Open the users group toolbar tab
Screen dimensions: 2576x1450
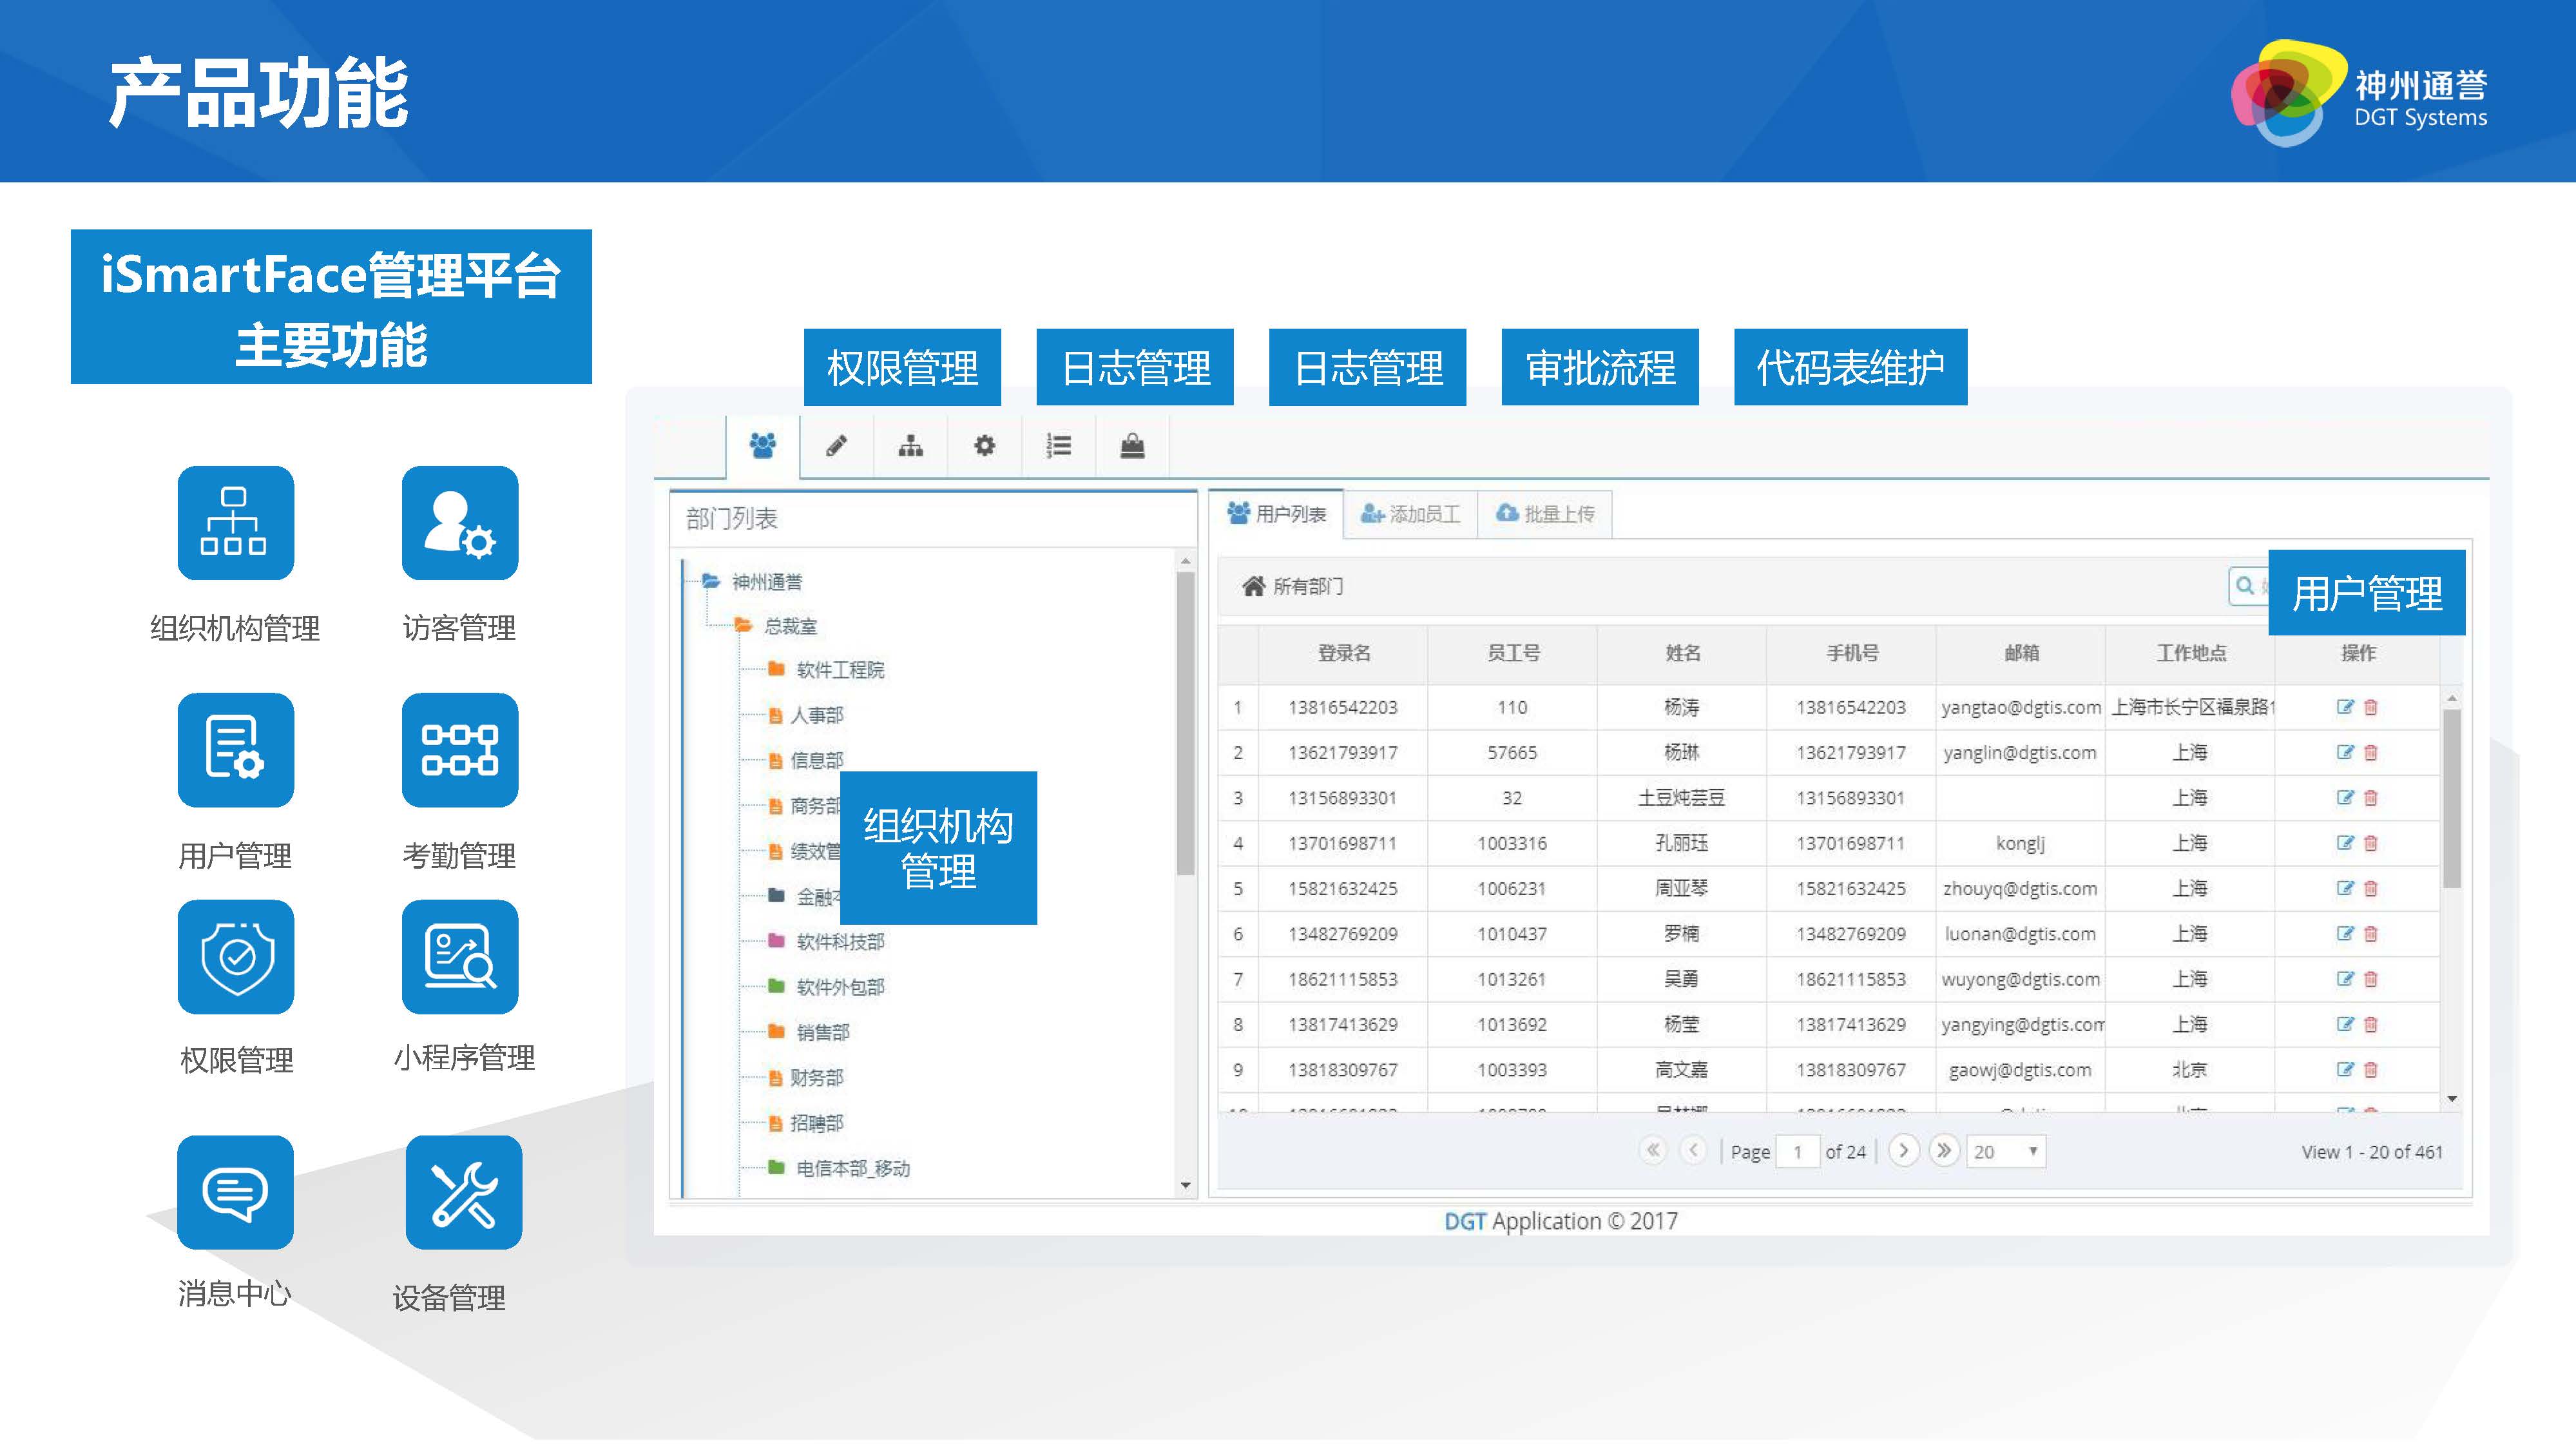pyautogui.click(x=762, y=446)
